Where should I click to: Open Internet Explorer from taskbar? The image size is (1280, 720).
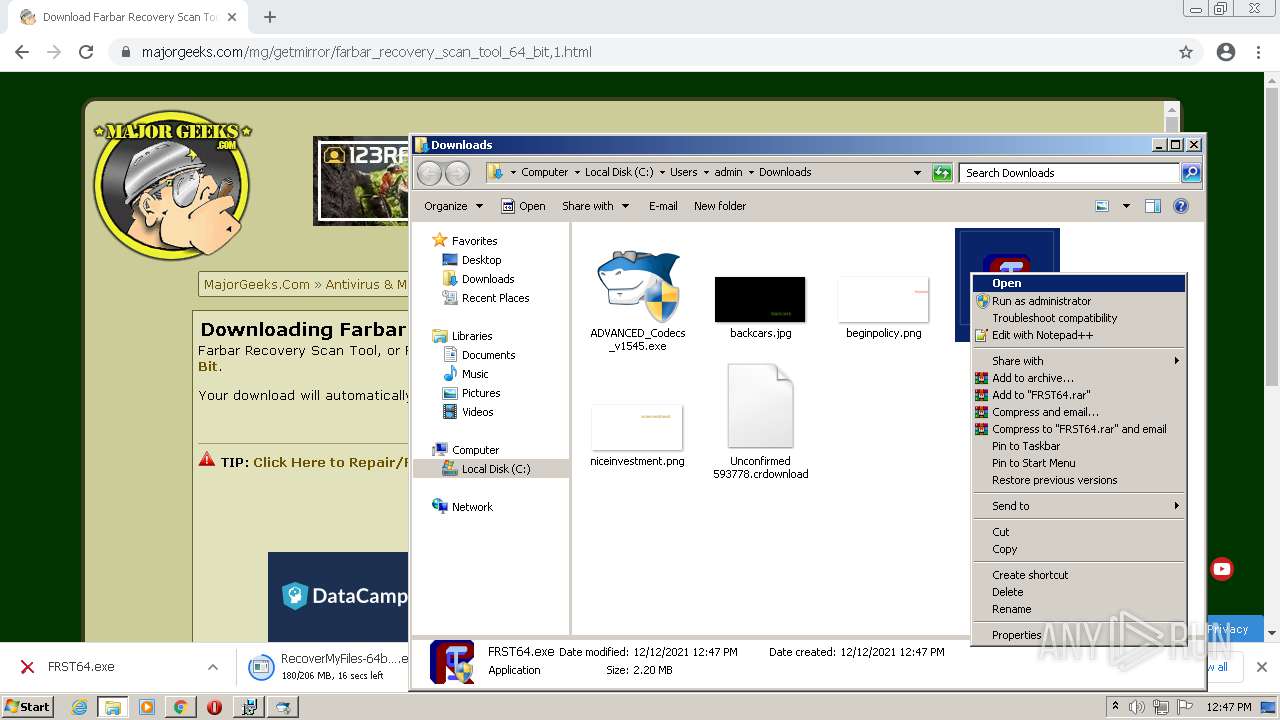click(x=79, y=707)
